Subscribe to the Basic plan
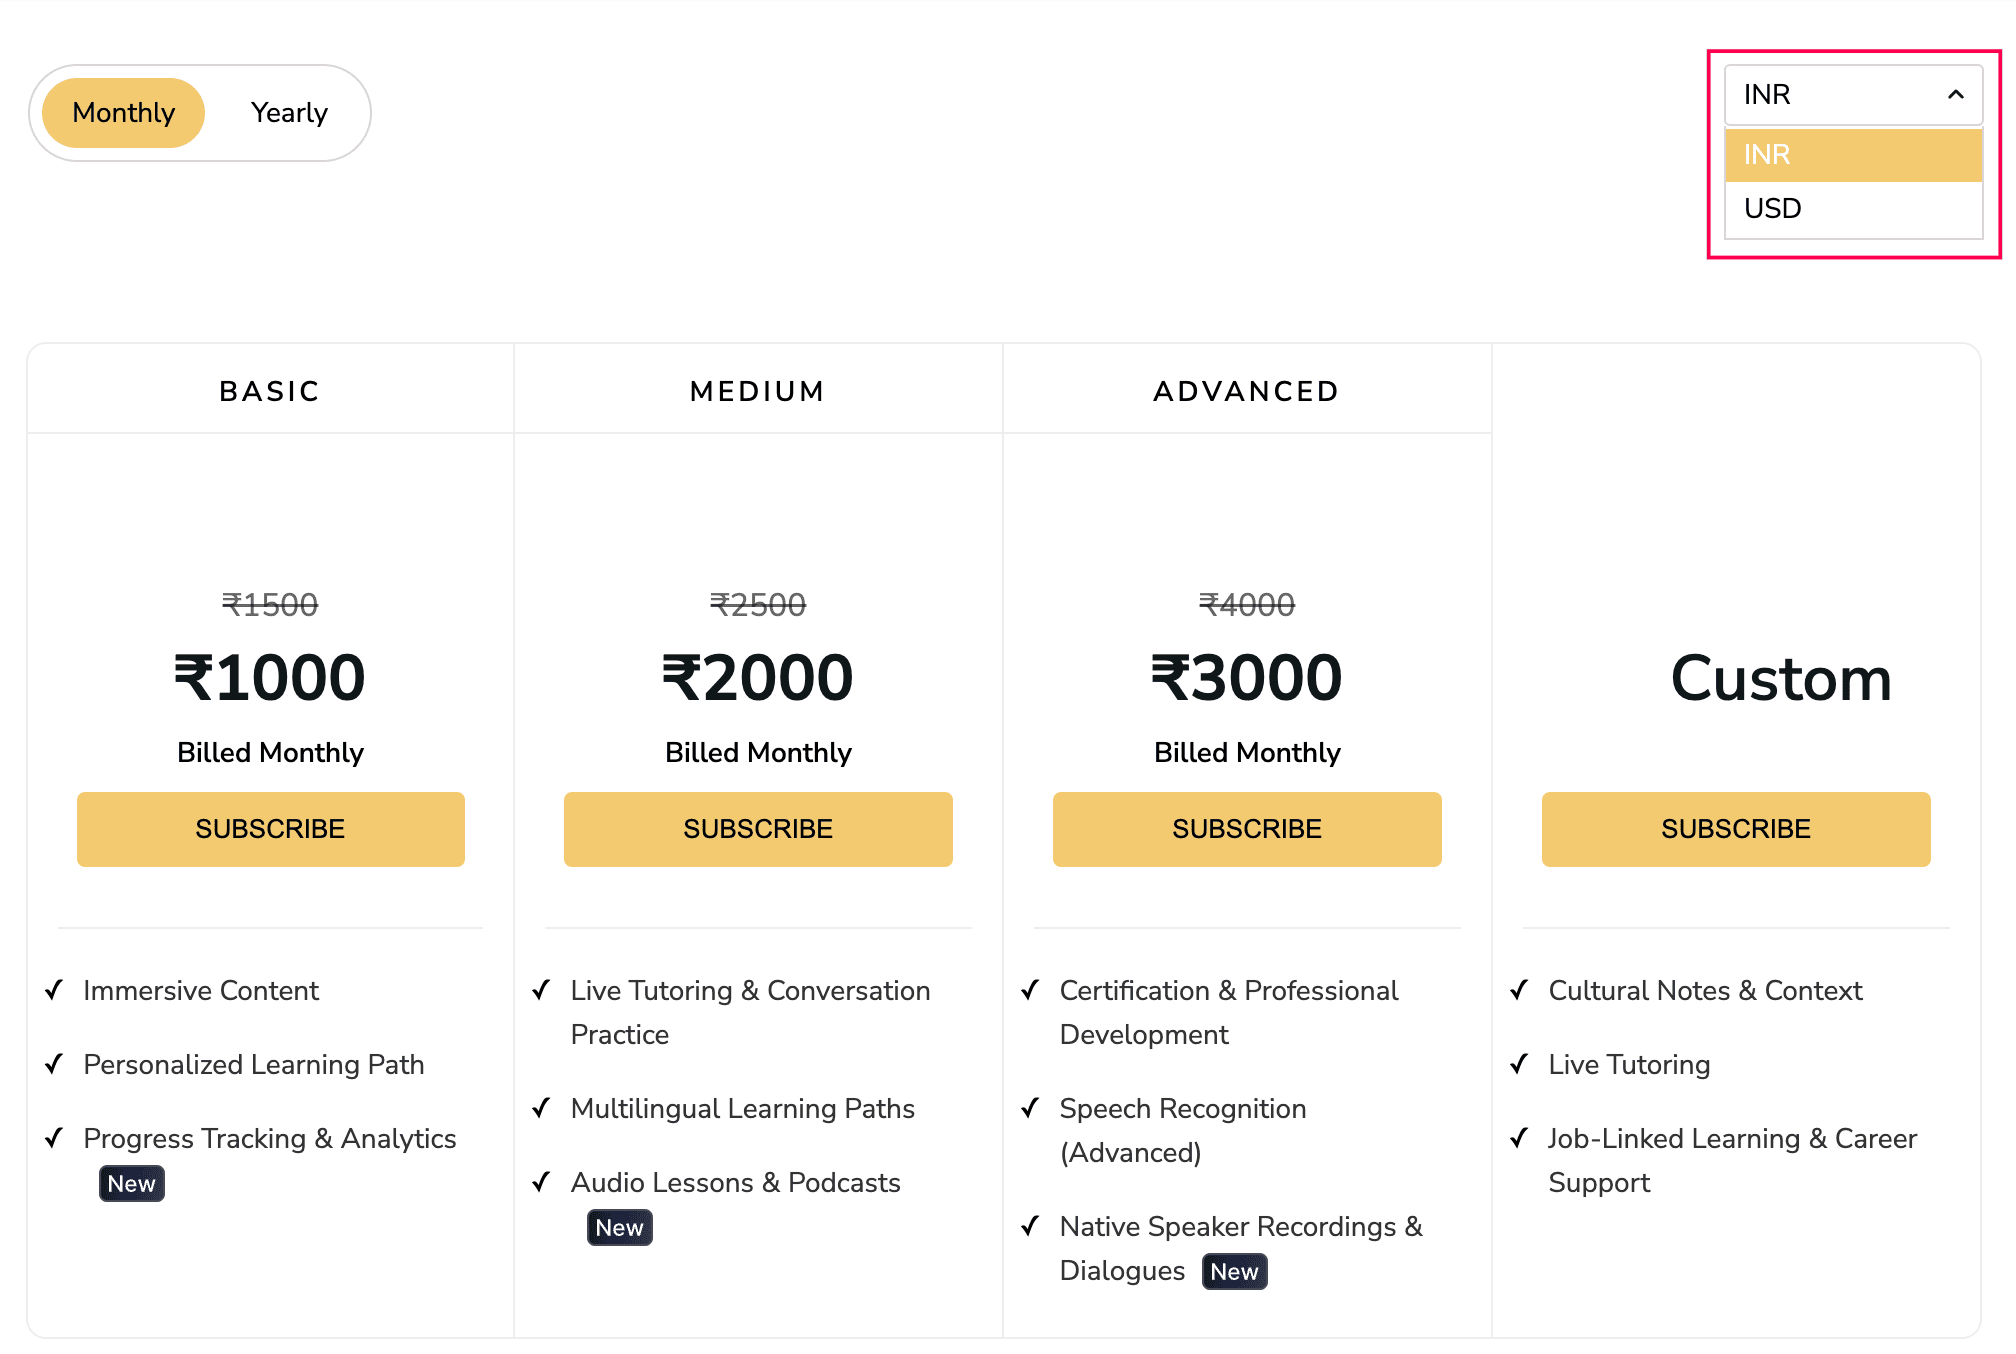This screenshot has height=1354, width=2016. coord(270,829)
